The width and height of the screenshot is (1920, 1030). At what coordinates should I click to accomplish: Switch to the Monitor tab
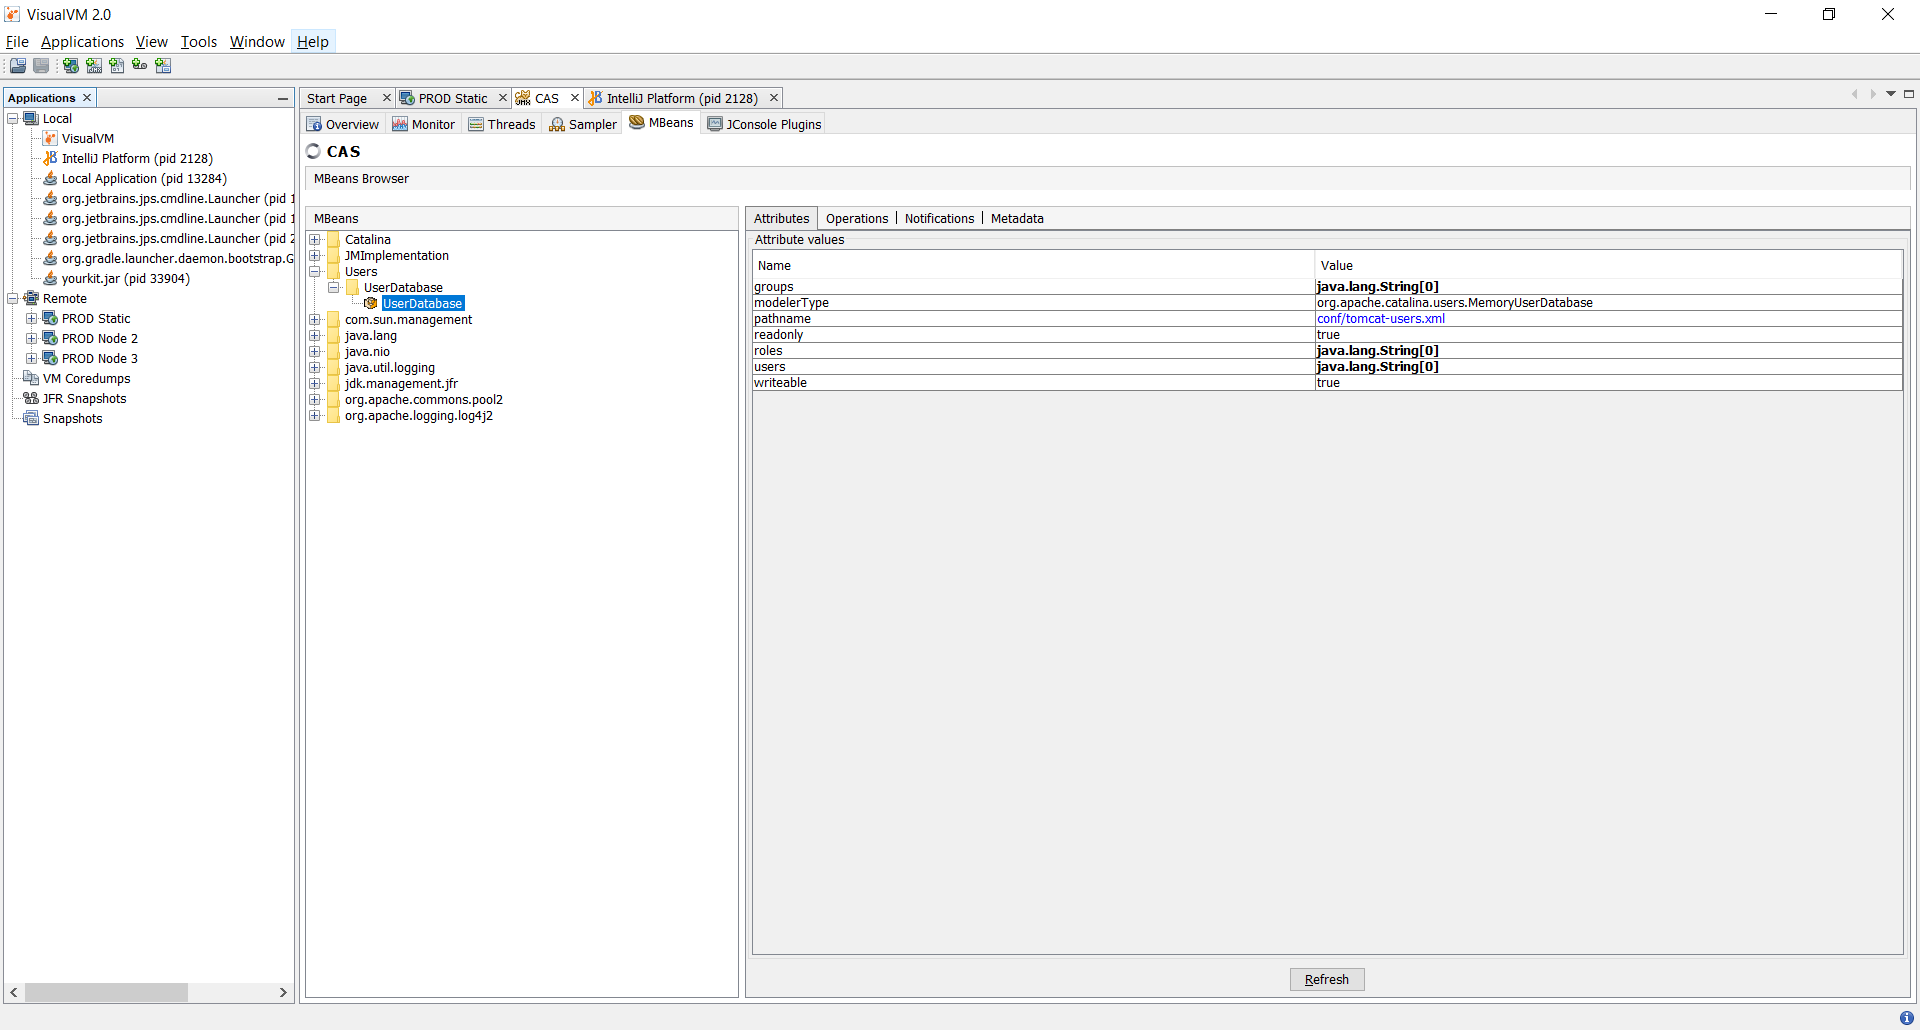pos(423,124)
